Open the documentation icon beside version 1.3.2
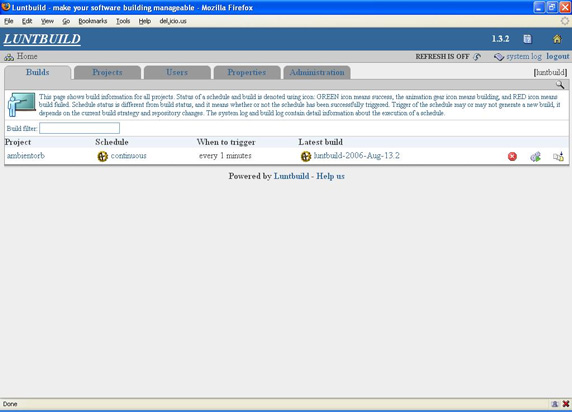The height and width of the screenshot is (412, 572). (527, 39)
